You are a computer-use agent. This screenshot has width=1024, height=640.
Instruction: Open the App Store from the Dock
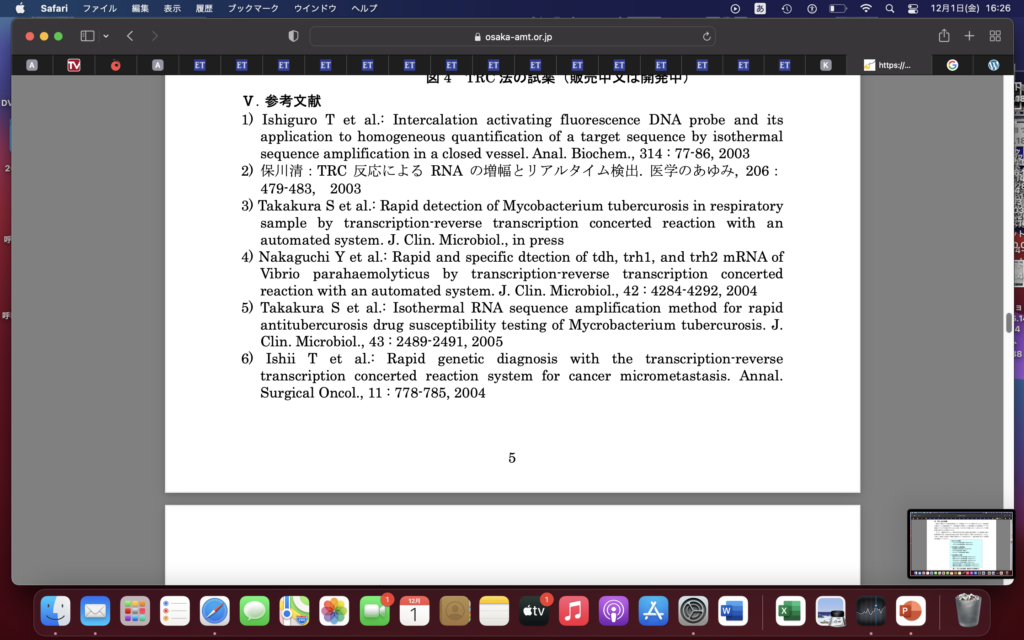tap(653, 610)
